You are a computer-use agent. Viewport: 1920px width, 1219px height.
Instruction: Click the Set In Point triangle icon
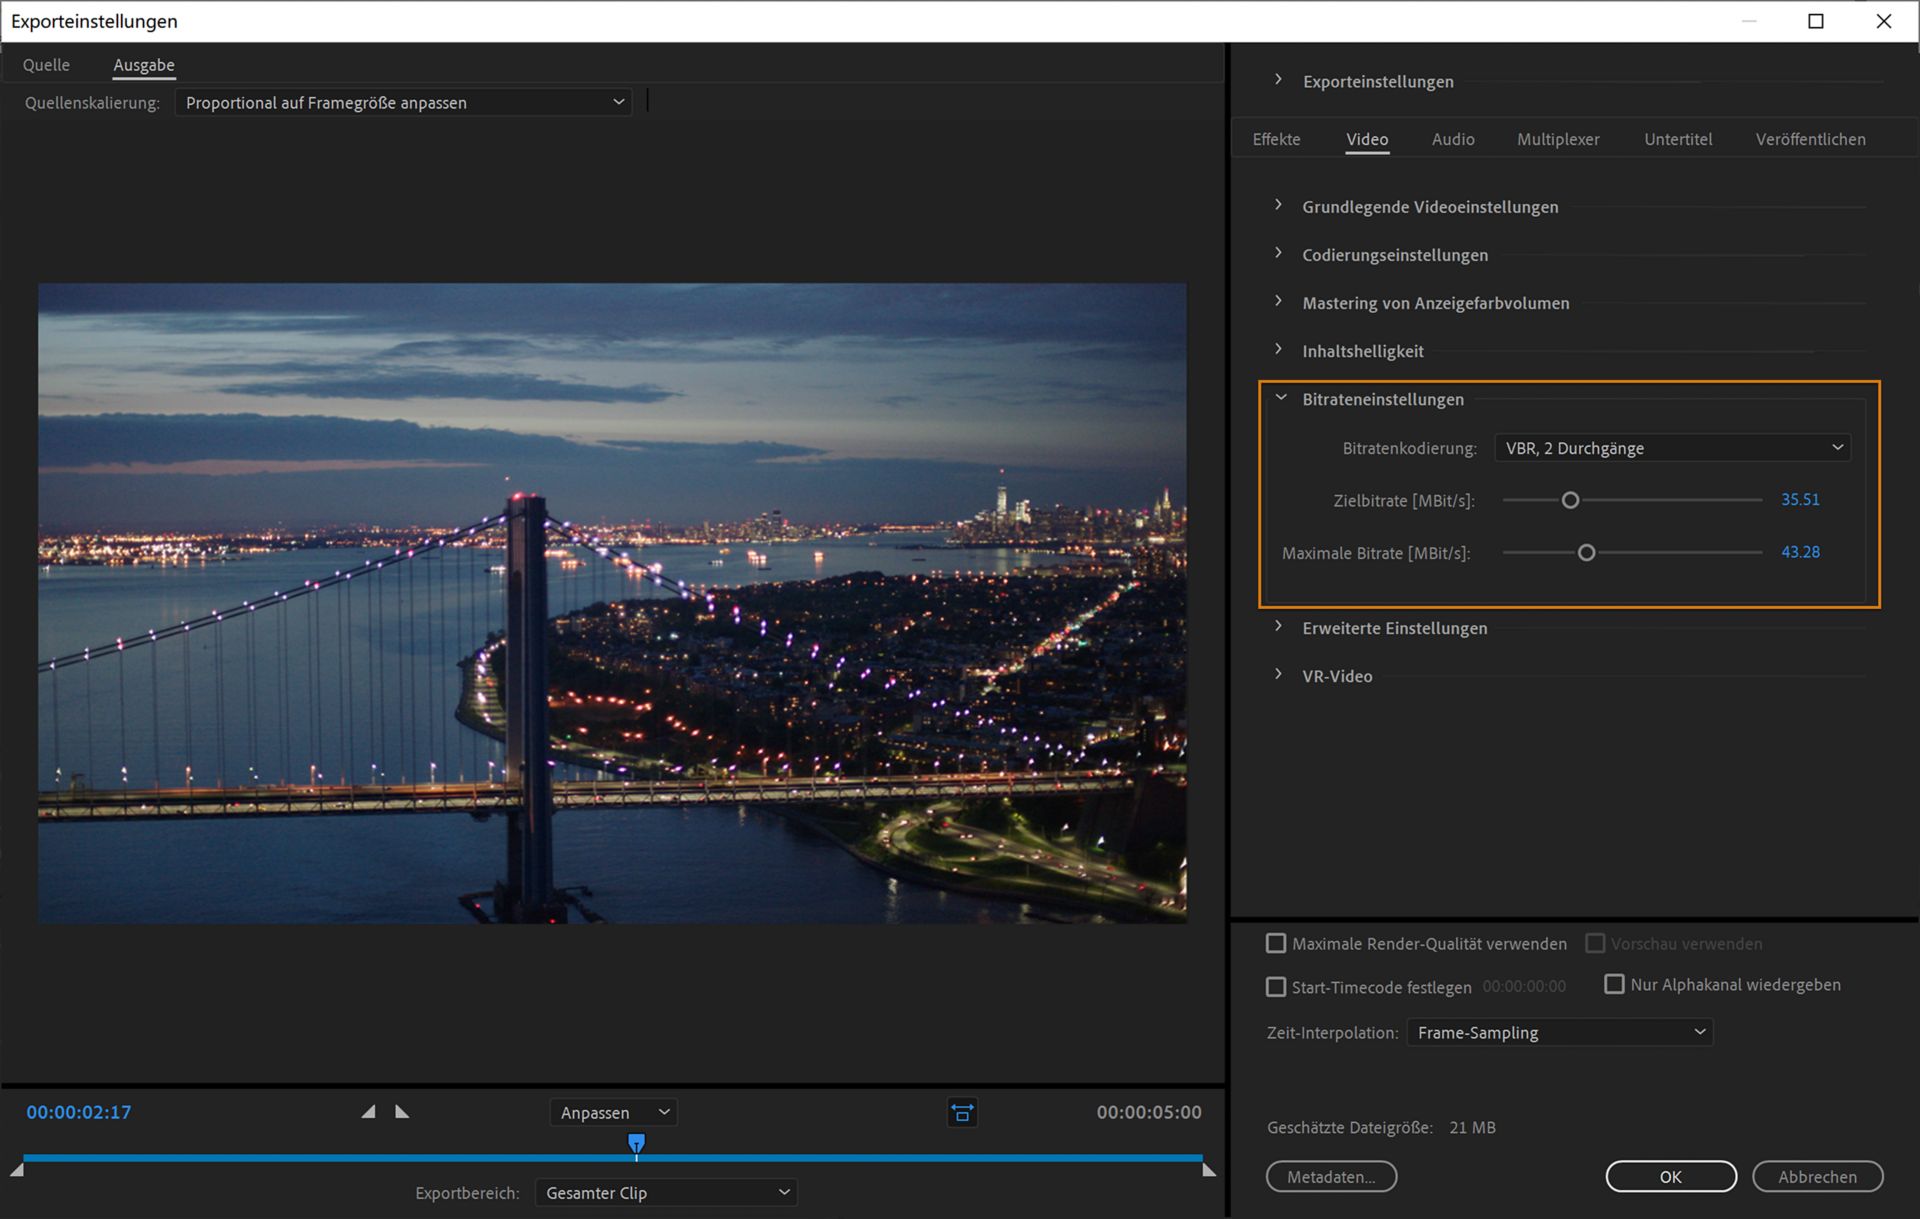[368, 1112]
